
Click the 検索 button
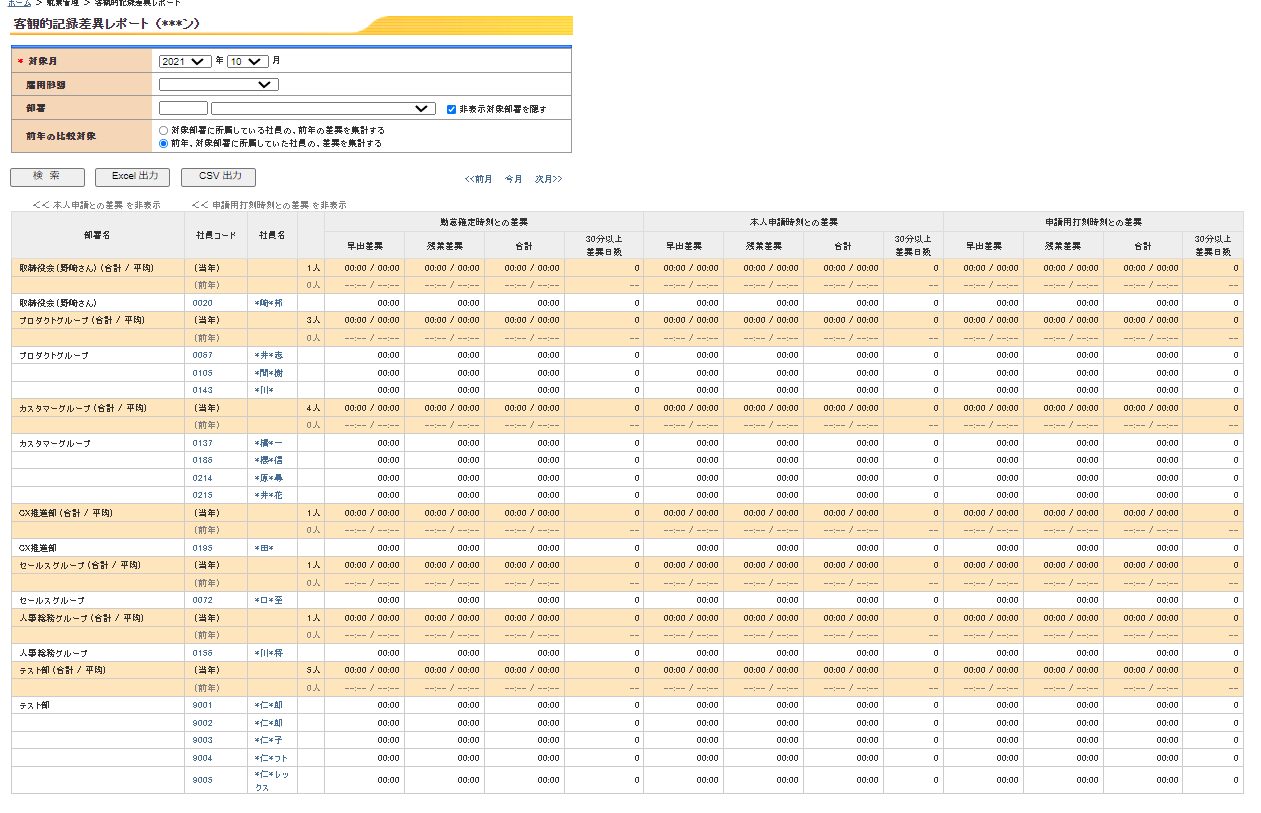tap(47, 177)
